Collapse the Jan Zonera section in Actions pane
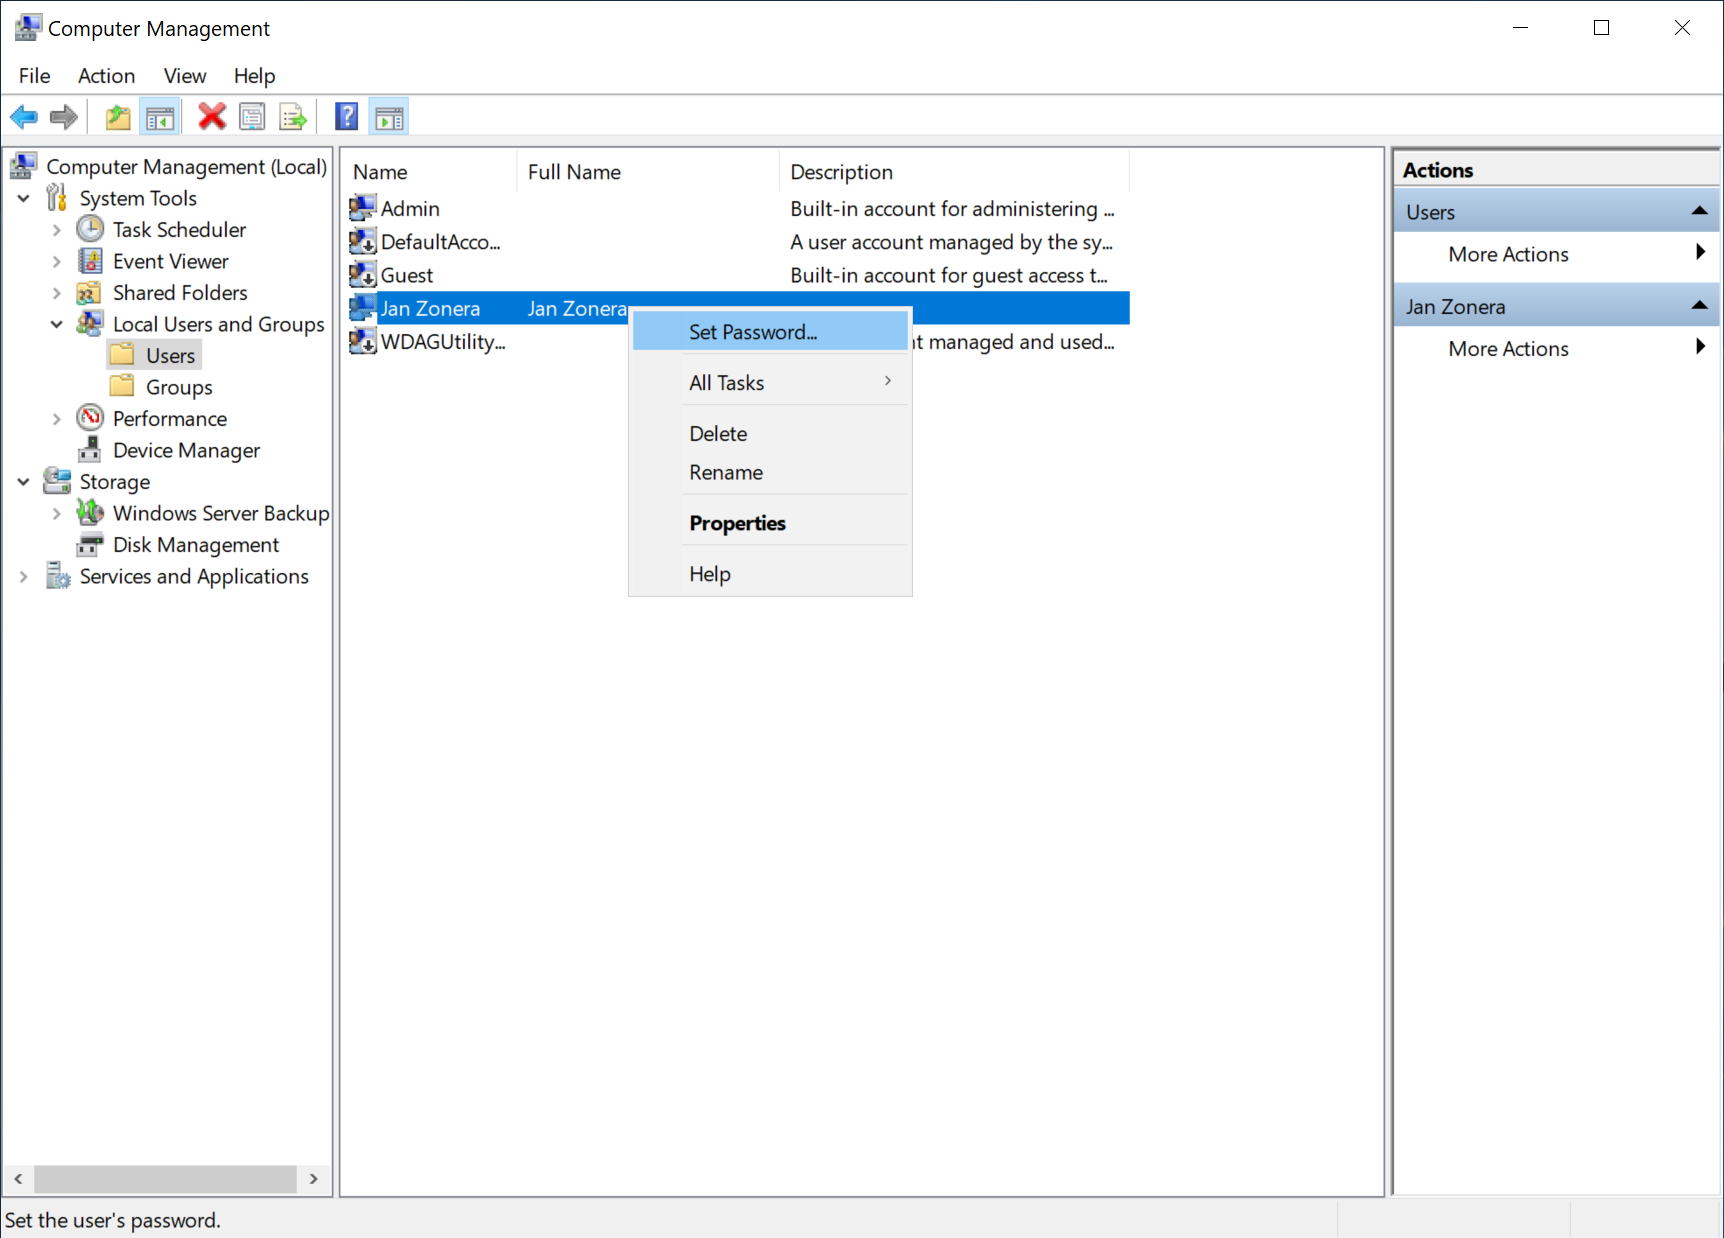The height and width of the screenshot is (1238, 1724). [x=1699, y=305]
